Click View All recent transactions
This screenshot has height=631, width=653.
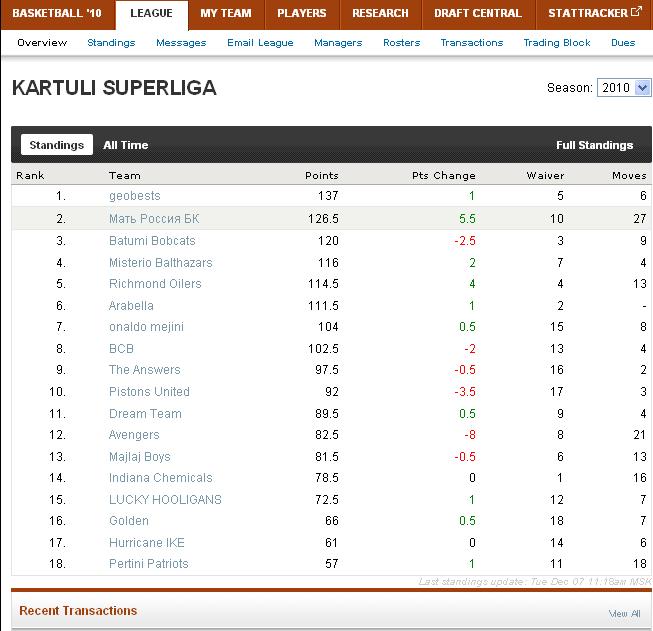click(624, 614)
